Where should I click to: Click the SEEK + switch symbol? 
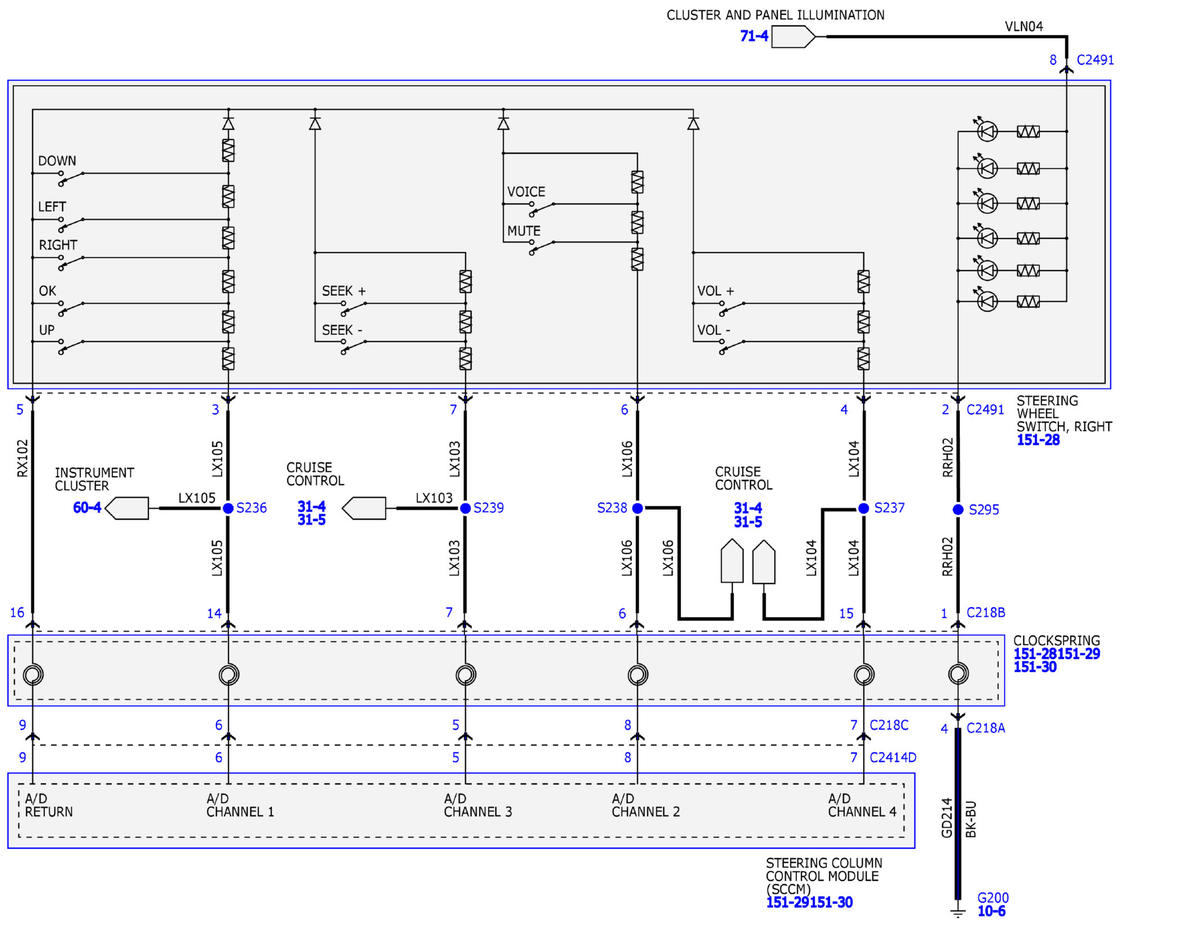pyautogui.click(x=355, y=307)
